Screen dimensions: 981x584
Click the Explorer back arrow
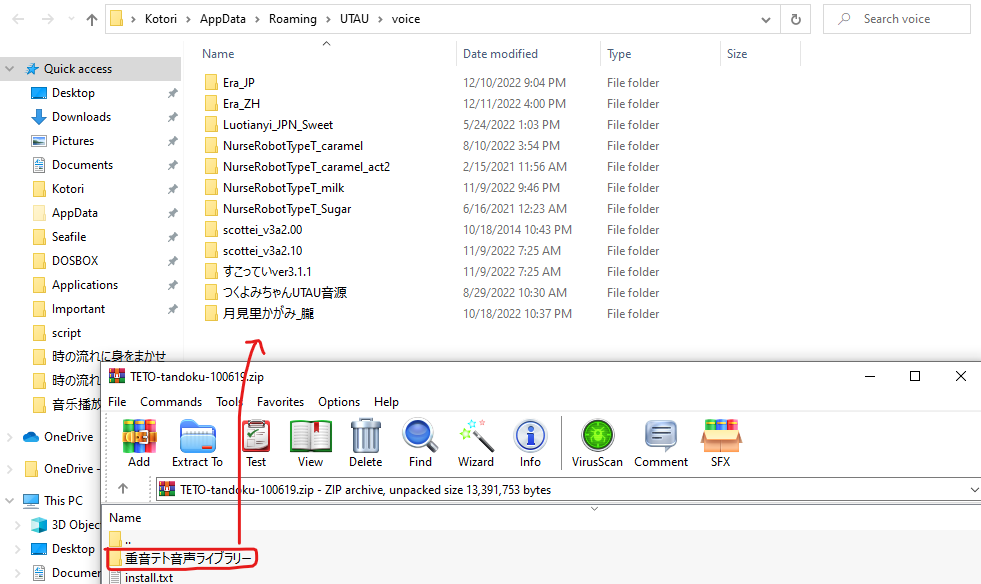pyautogui.click(x=19, y=19)
